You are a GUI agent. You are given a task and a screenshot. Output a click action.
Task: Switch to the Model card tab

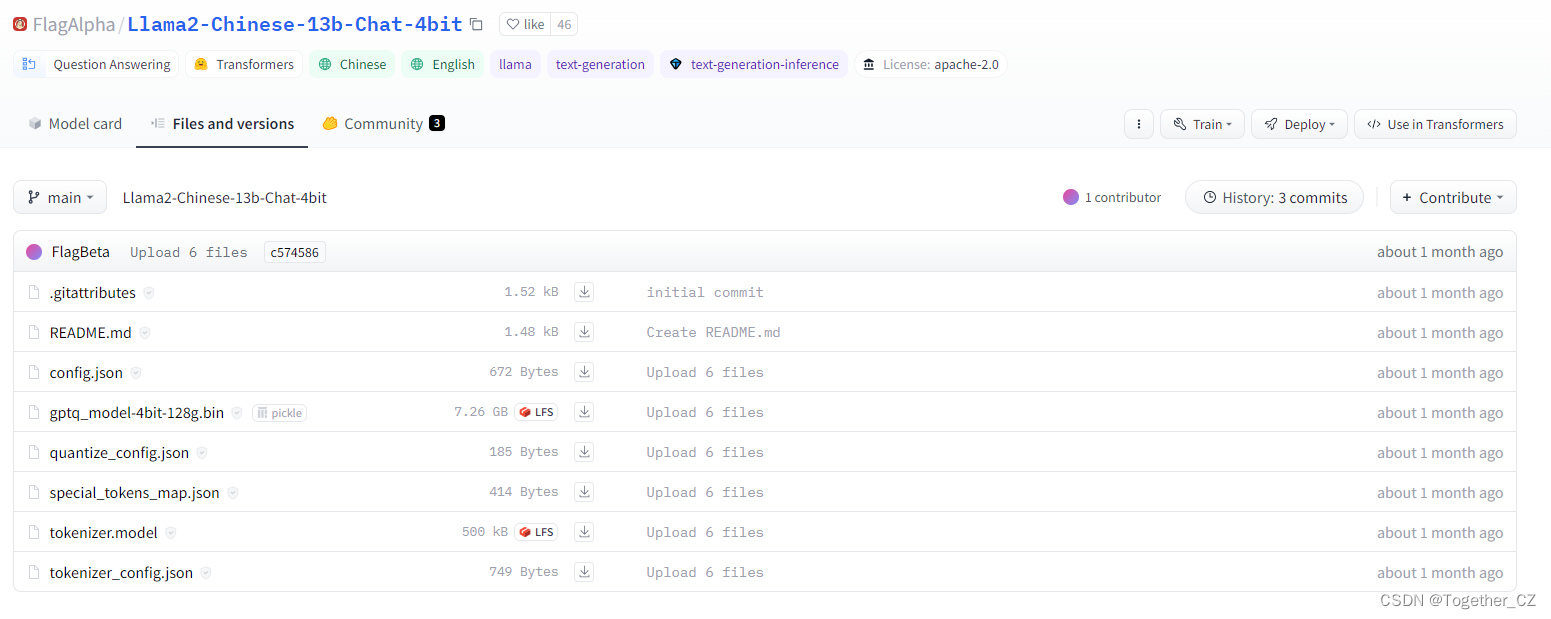coord(75,124)
